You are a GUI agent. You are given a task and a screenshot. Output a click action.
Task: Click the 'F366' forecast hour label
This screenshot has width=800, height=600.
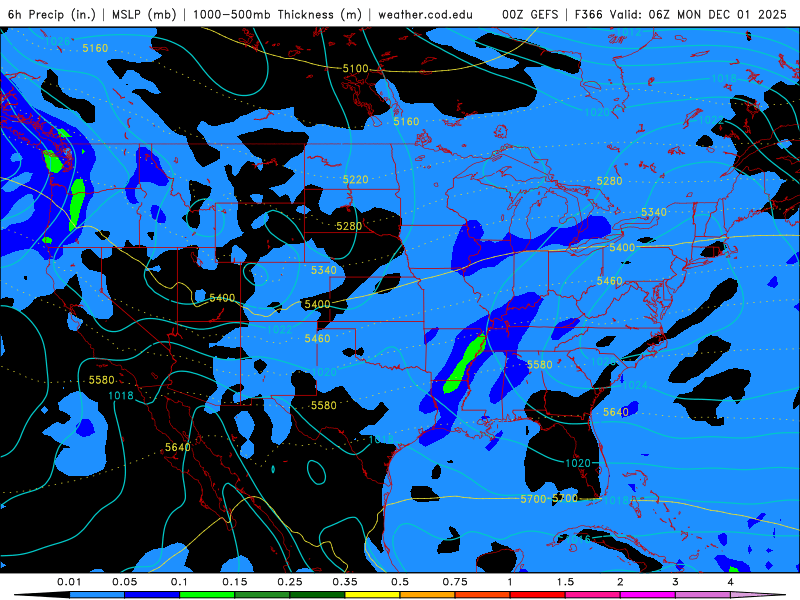coord(589,14)
